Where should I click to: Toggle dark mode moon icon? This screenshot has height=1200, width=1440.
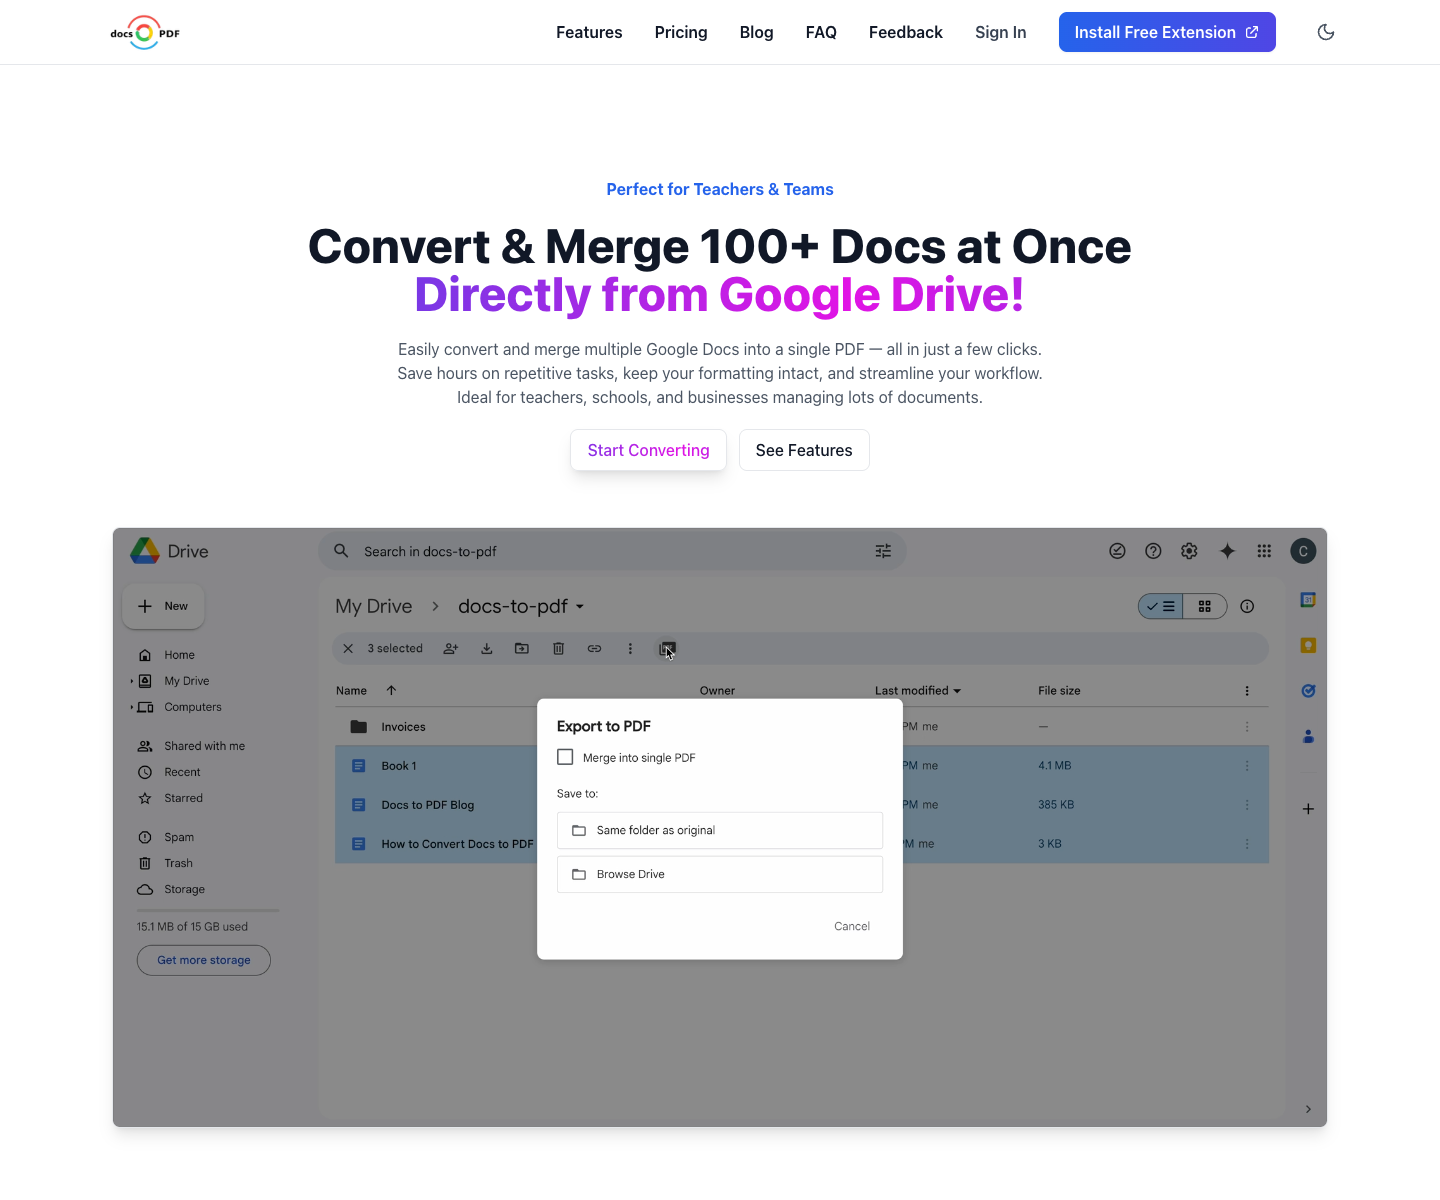(x=1326, y=32)
